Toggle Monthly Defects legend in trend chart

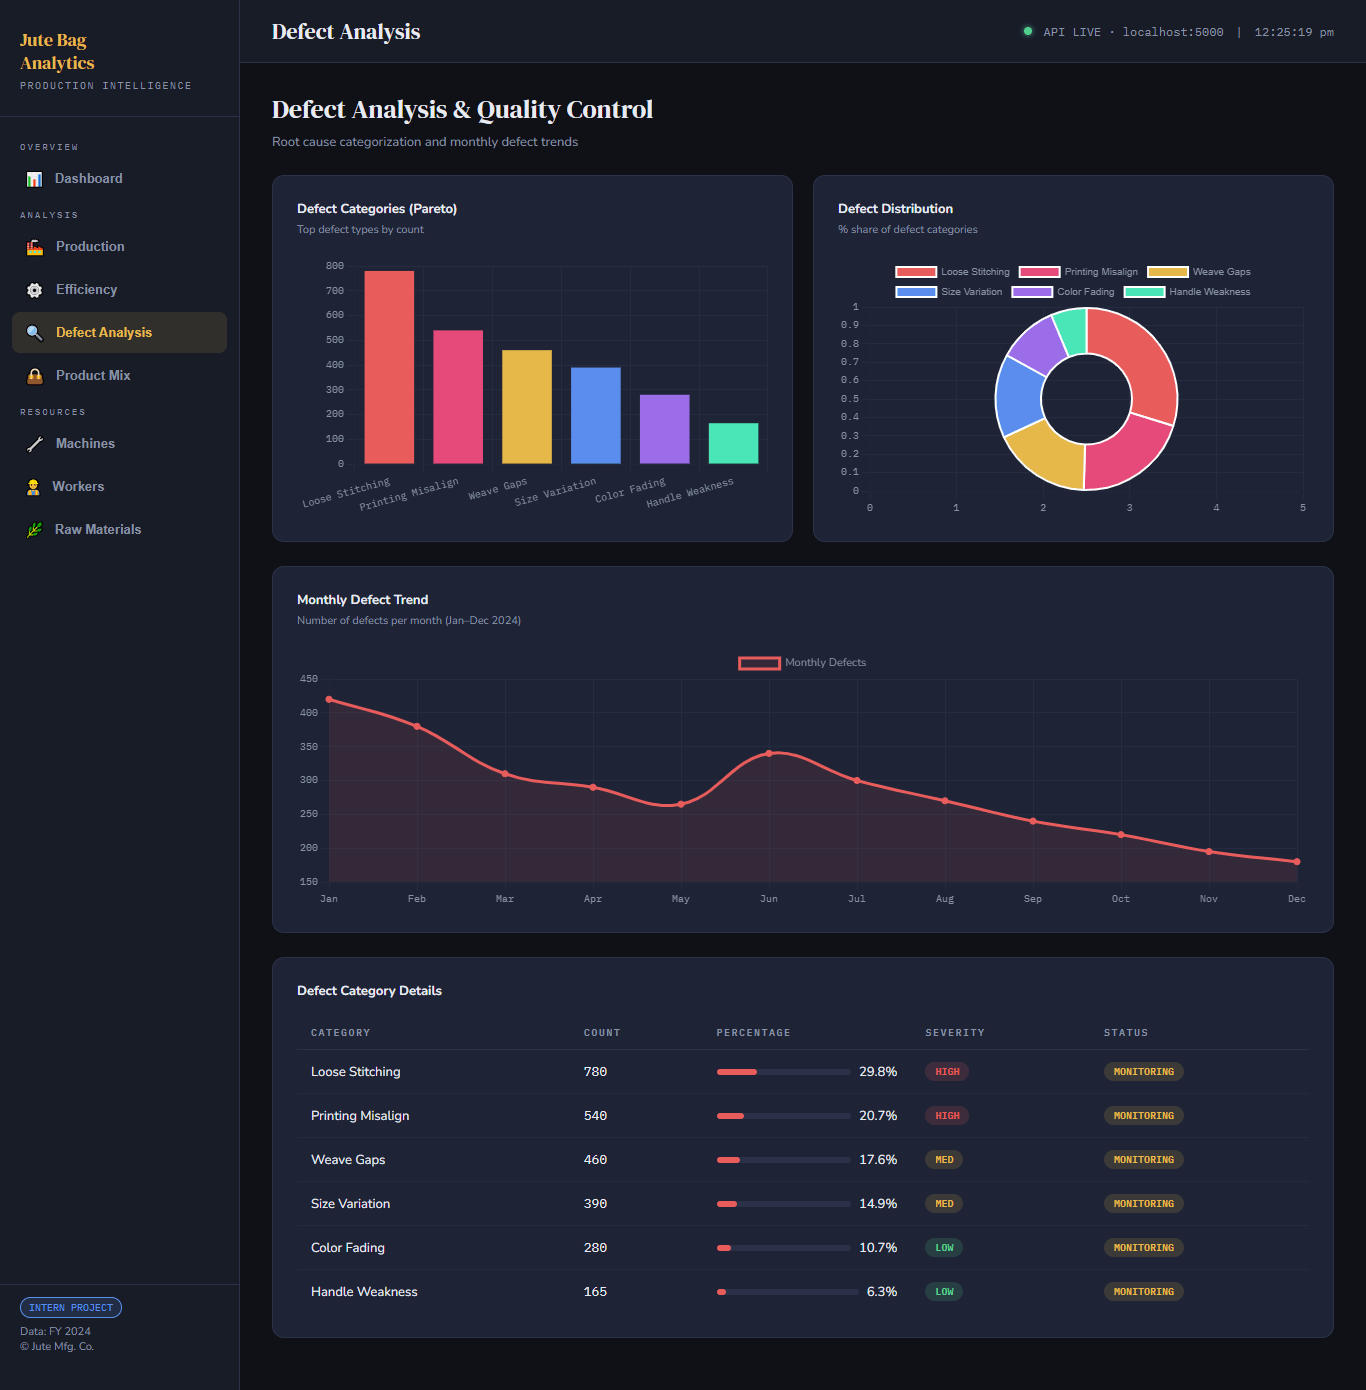tap(802, 663)
